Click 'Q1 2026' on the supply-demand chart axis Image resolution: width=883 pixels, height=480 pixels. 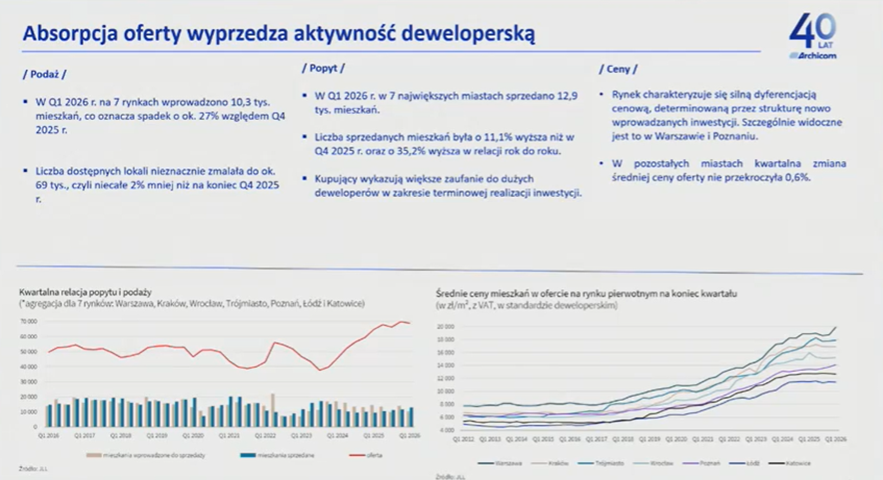(x=409, y=435)
